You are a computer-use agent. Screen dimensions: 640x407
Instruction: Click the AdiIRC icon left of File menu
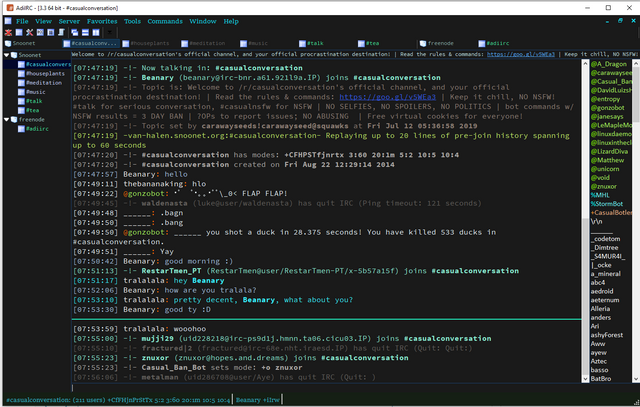[x=8, y=21]
